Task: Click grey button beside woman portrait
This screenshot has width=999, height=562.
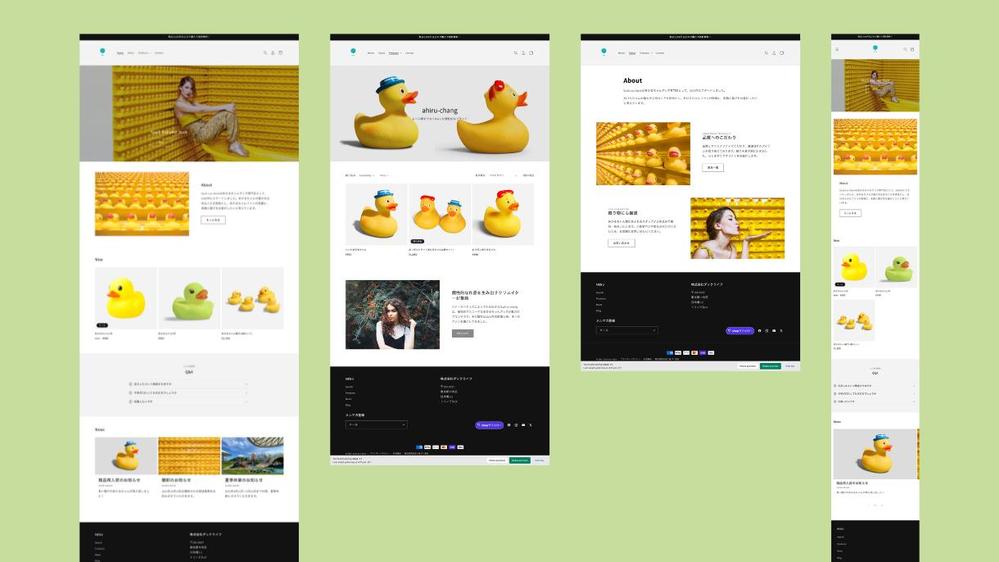Action: click(463, 333)
